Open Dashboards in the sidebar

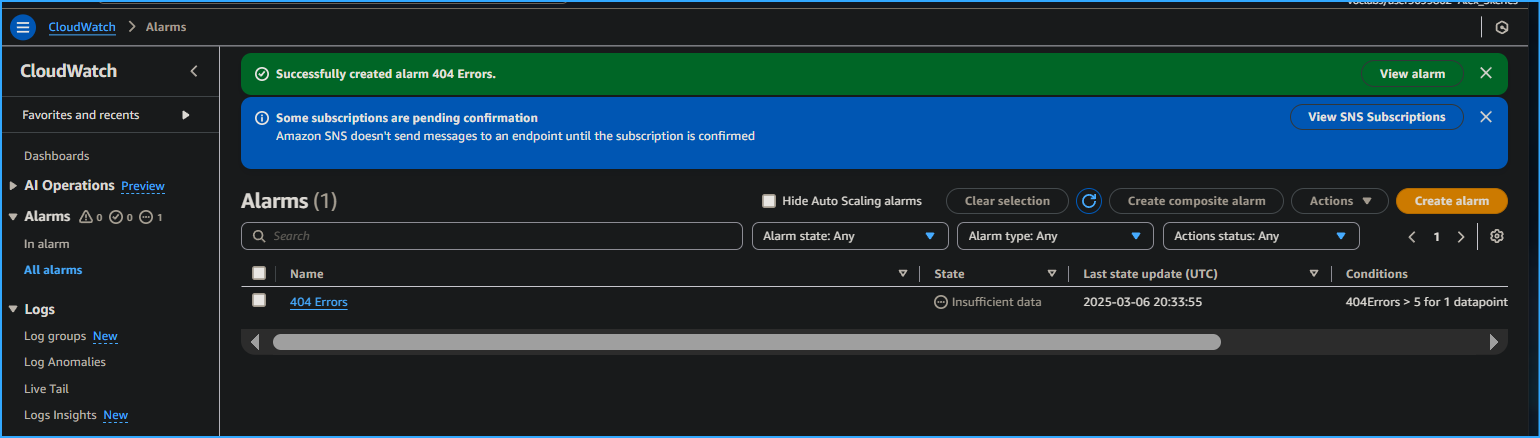point(57,156)
